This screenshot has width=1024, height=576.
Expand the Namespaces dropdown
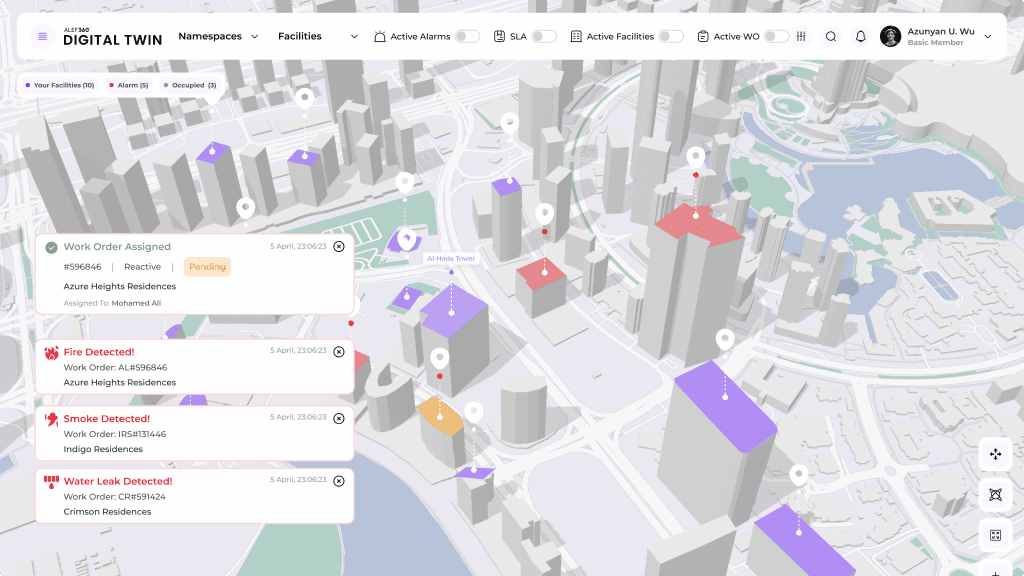pyautogui.click(x=218, y=37)
